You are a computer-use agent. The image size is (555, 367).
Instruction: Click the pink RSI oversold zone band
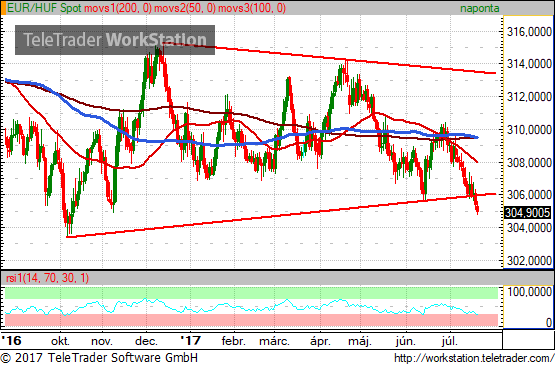(251, 320)
